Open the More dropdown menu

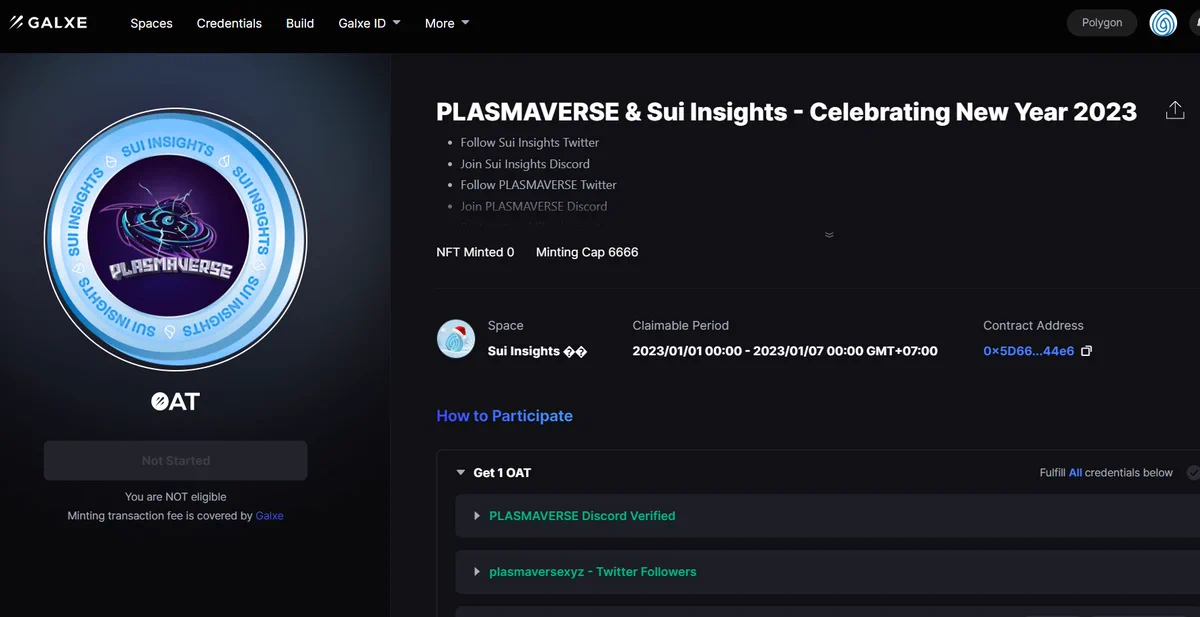447,23
